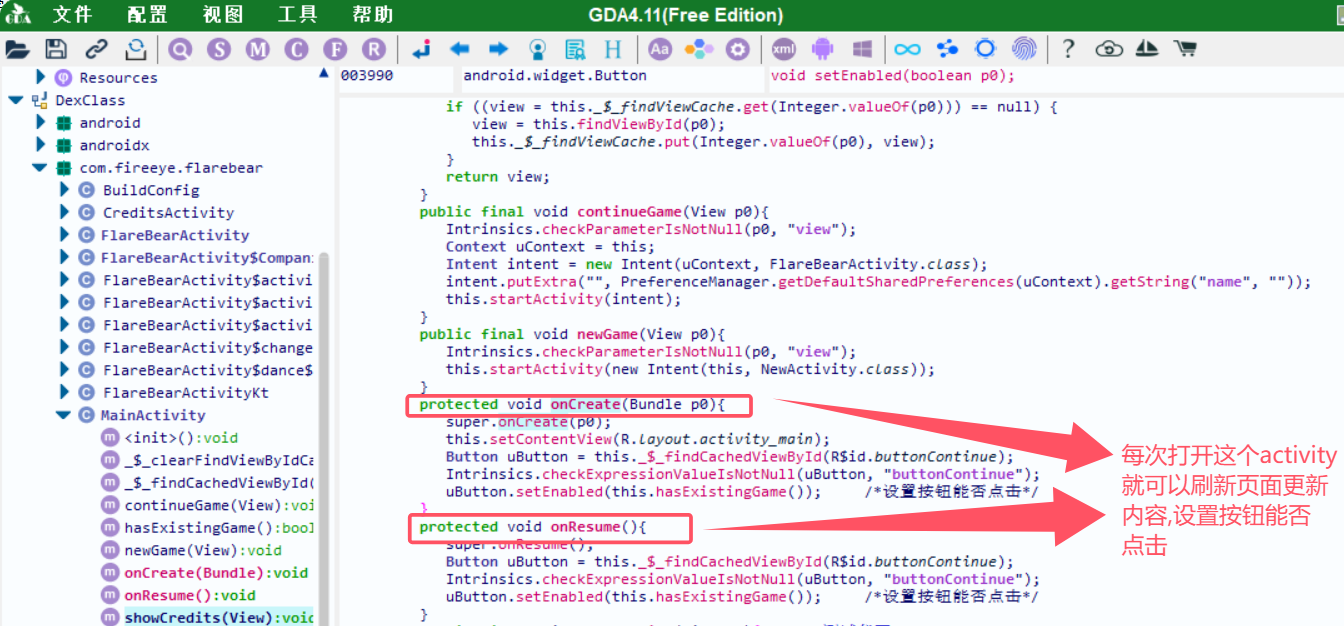Open the 视图 menu
Viewport: 1344px width, 626px height.
(223, 15)
